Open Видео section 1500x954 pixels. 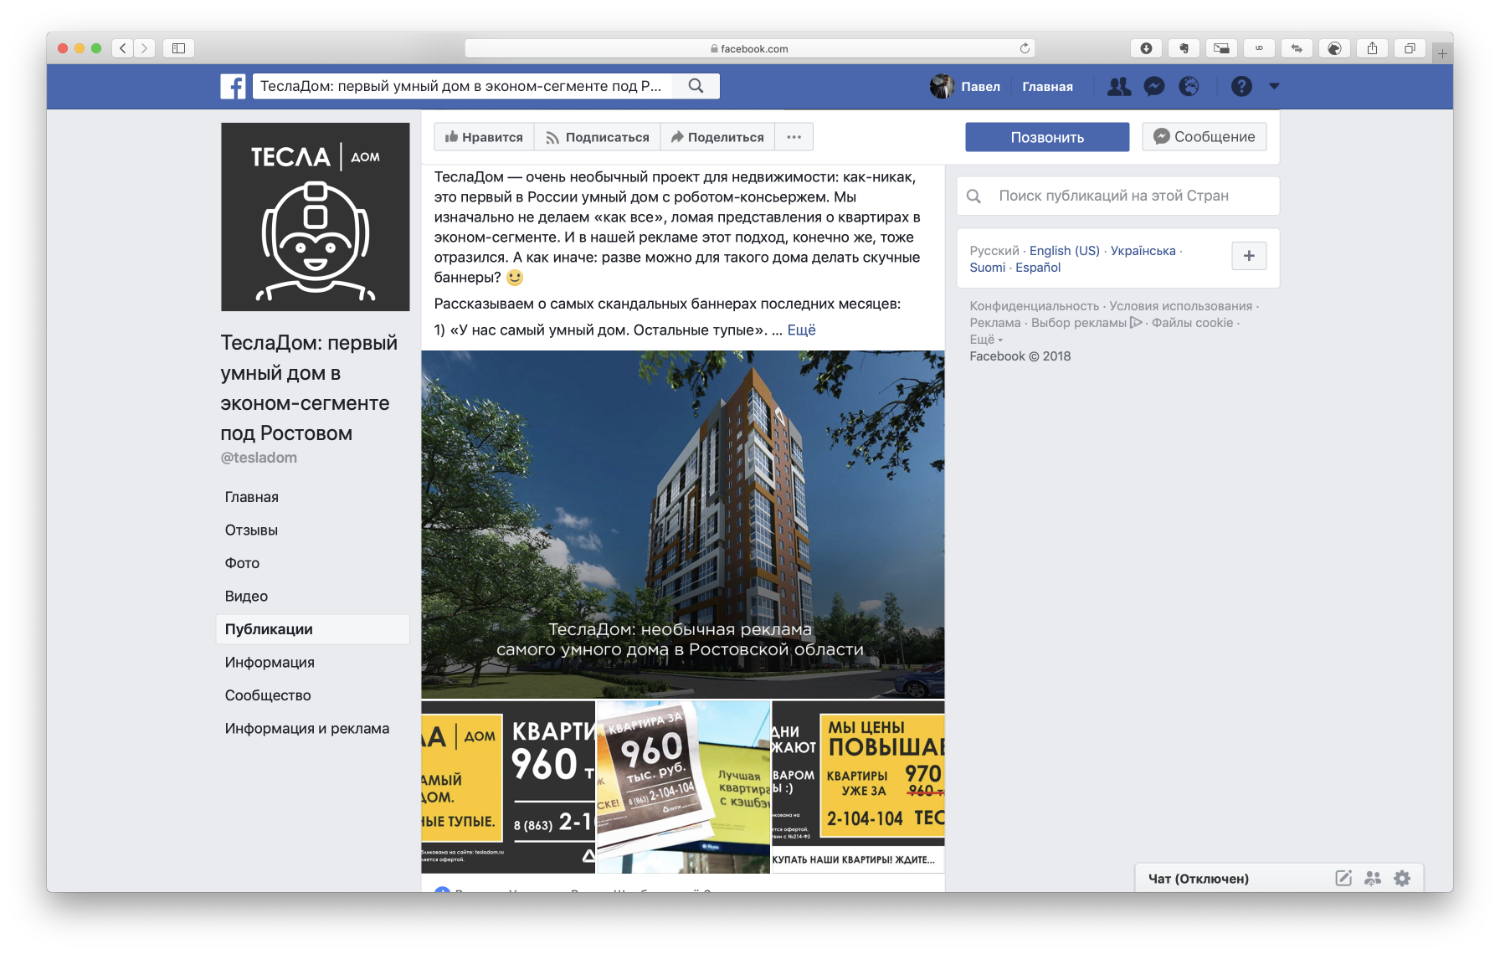(x=246, y=596)
